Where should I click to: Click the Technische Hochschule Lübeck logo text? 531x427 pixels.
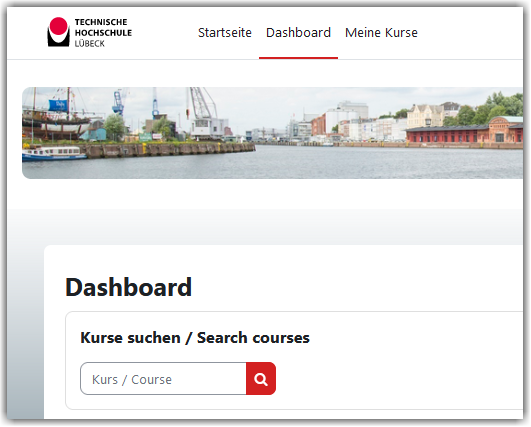pos(103,33)
